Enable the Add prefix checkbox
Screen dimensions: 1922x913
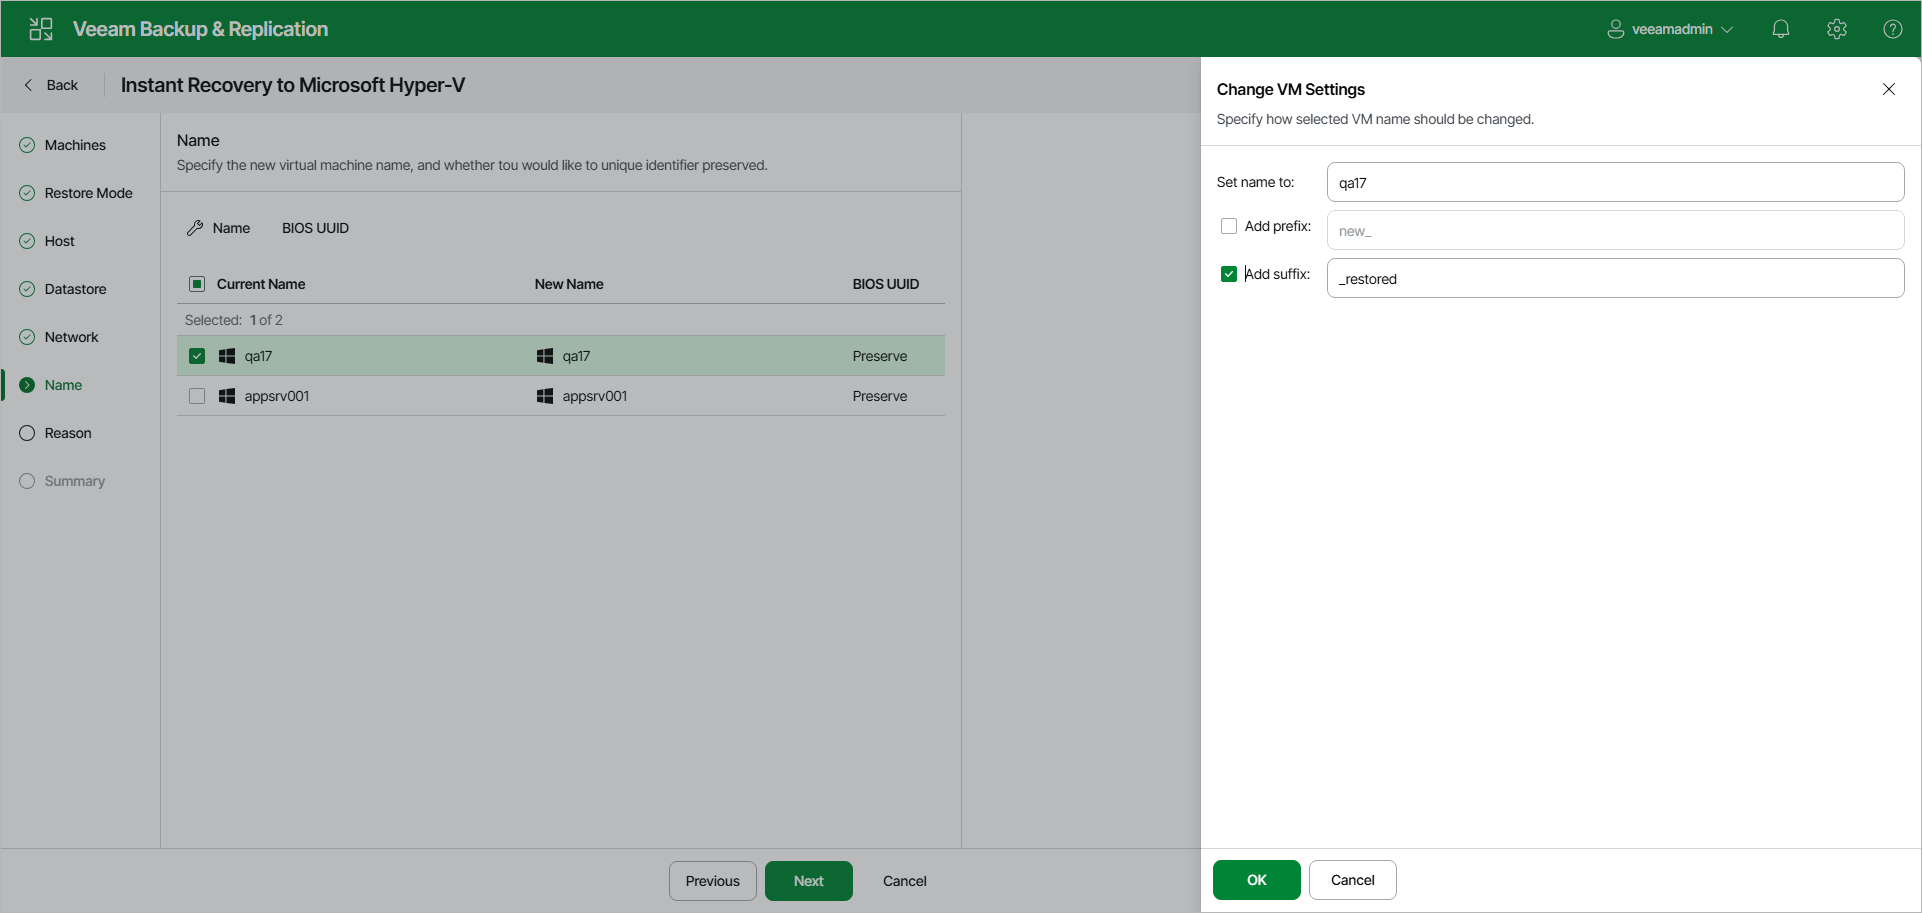click(1229, 225)
